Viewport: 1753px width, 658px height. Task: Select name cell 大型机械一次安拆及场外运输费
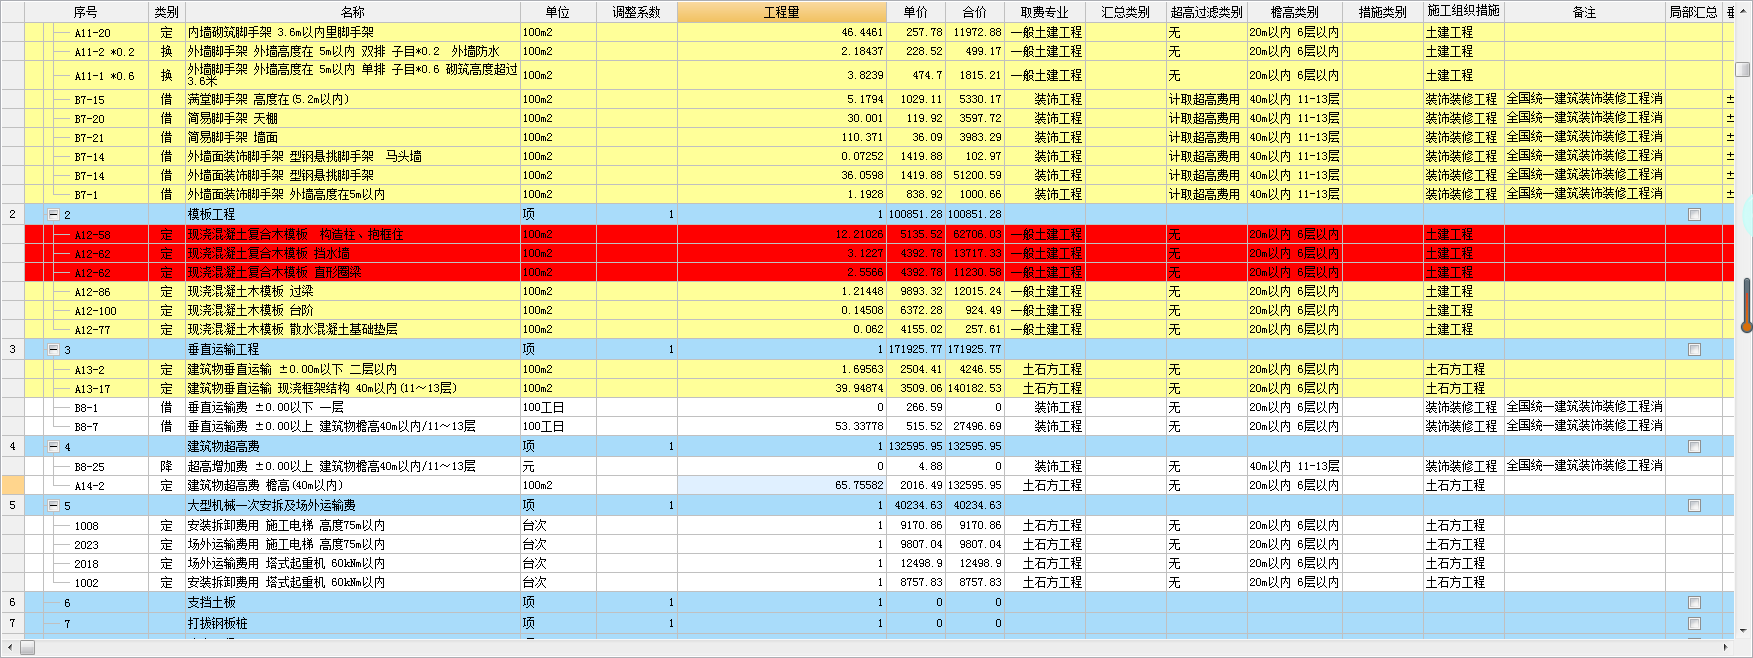(352, 505)
